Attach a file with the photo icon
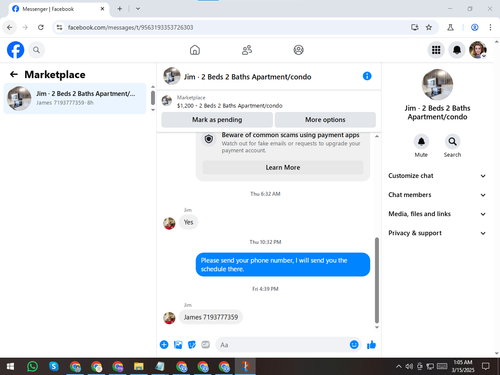The image size is (500, 375). [178, 345]
